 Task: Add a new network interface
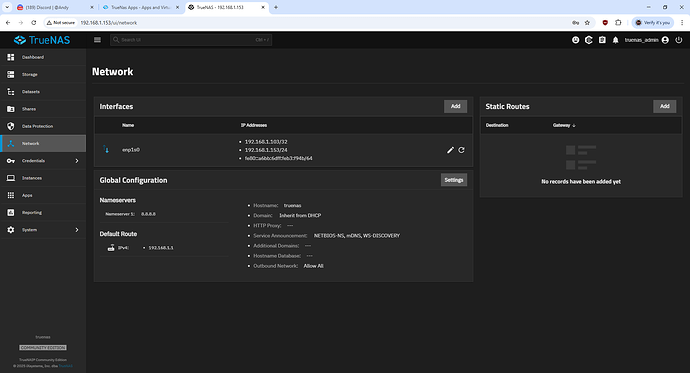pos(455,106)
